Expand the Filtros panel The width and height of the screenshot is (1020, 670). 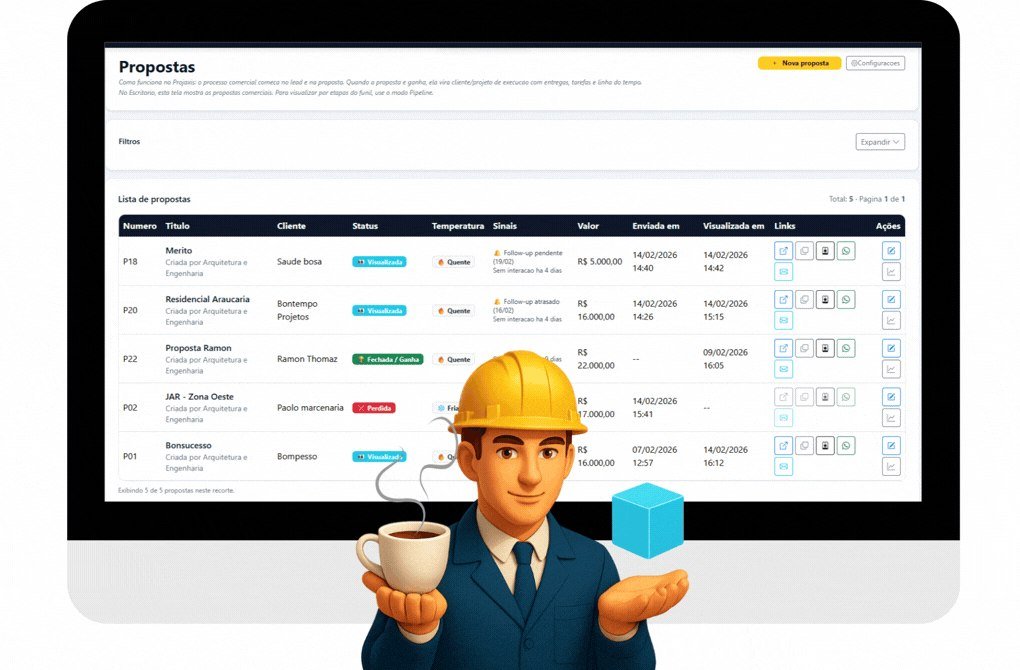[879, 142]
